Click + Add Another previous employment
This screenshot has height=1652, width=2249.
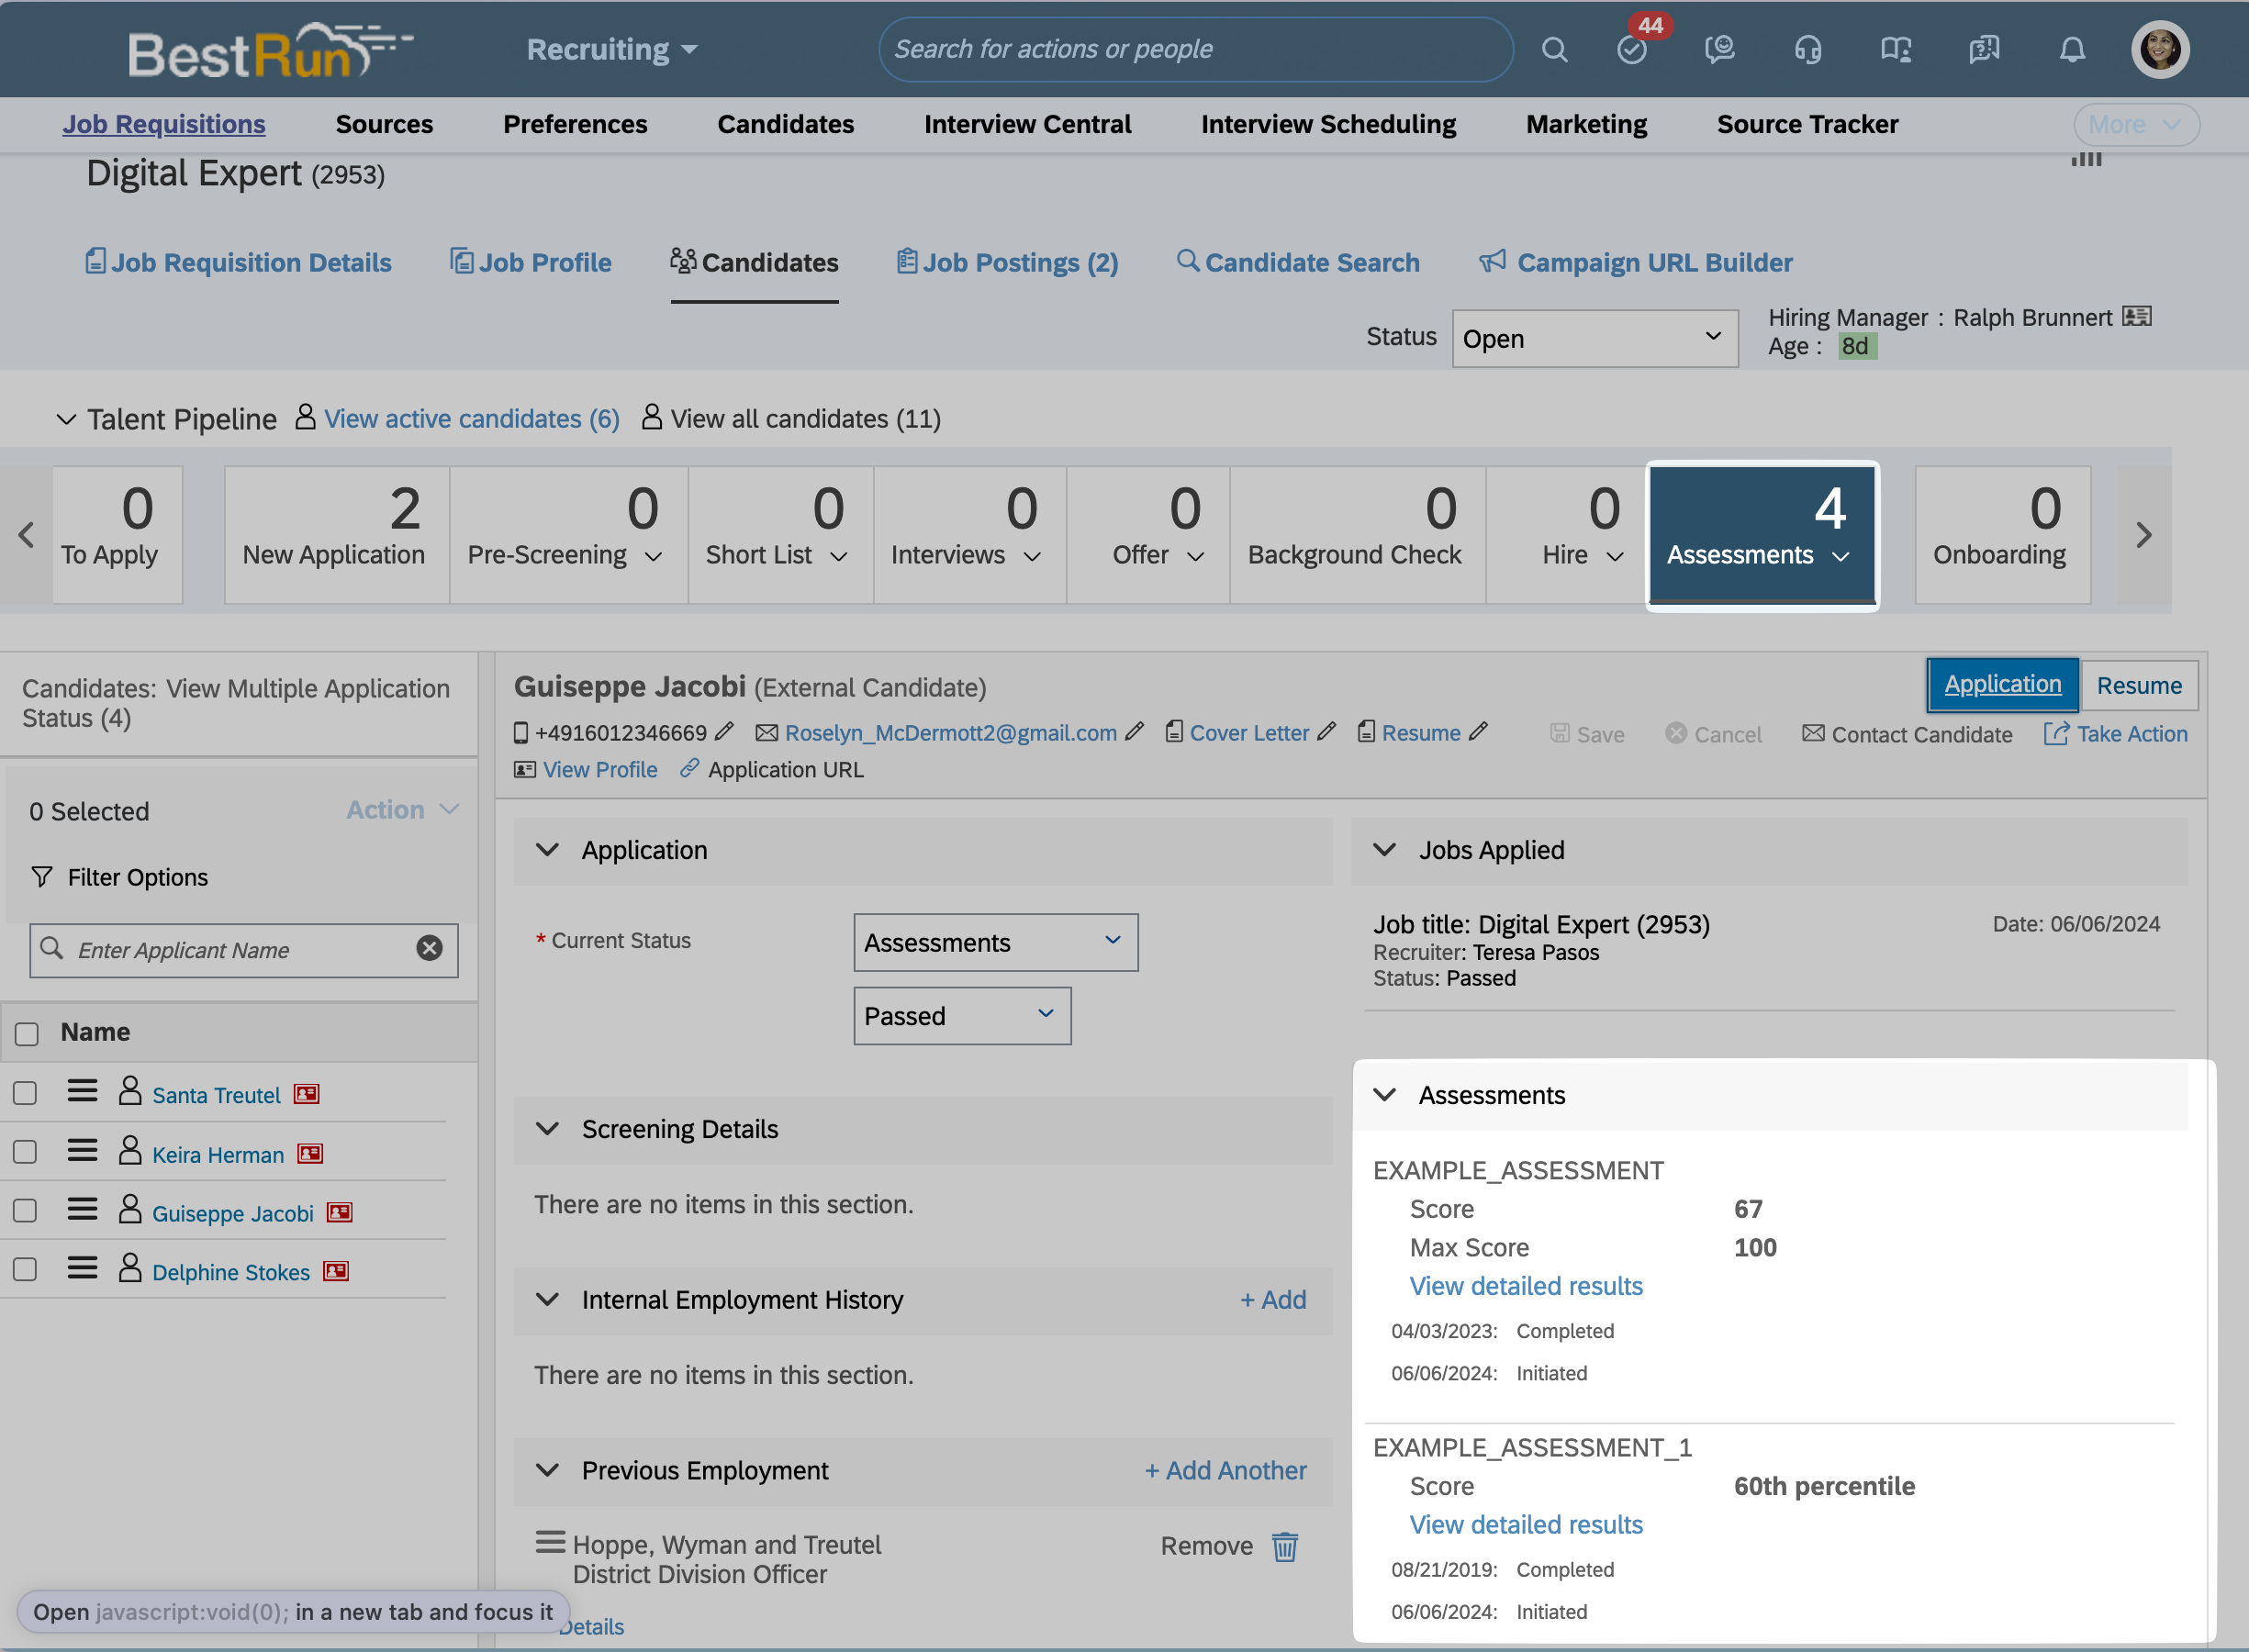(x=1225, y=1471)
